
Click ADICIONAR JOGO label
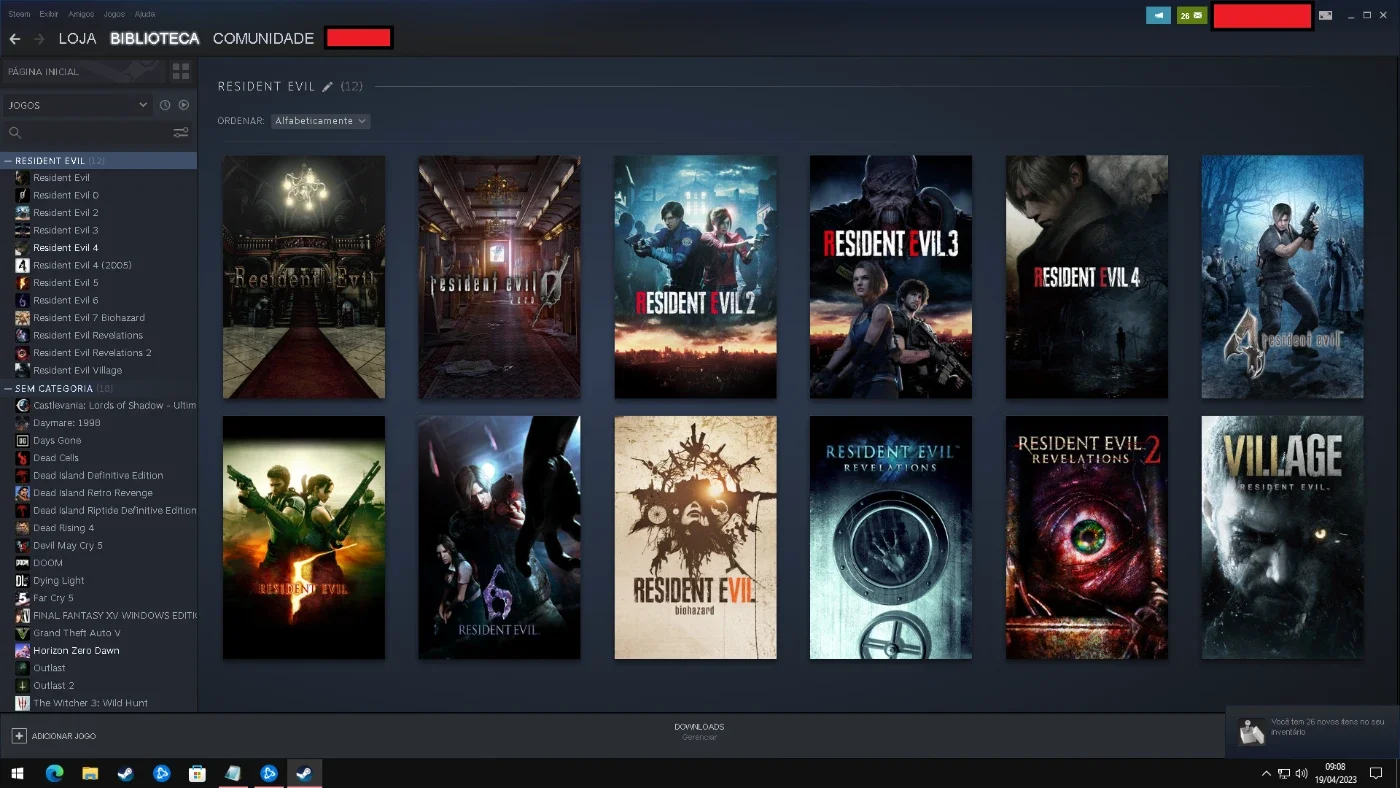click(x=64, y=736)
